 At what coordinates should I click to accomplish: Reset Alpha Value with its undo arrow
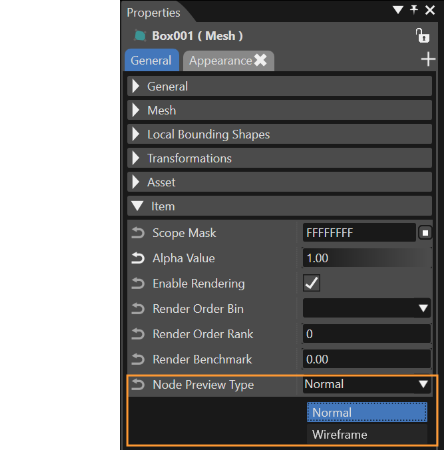pos(138,258)
